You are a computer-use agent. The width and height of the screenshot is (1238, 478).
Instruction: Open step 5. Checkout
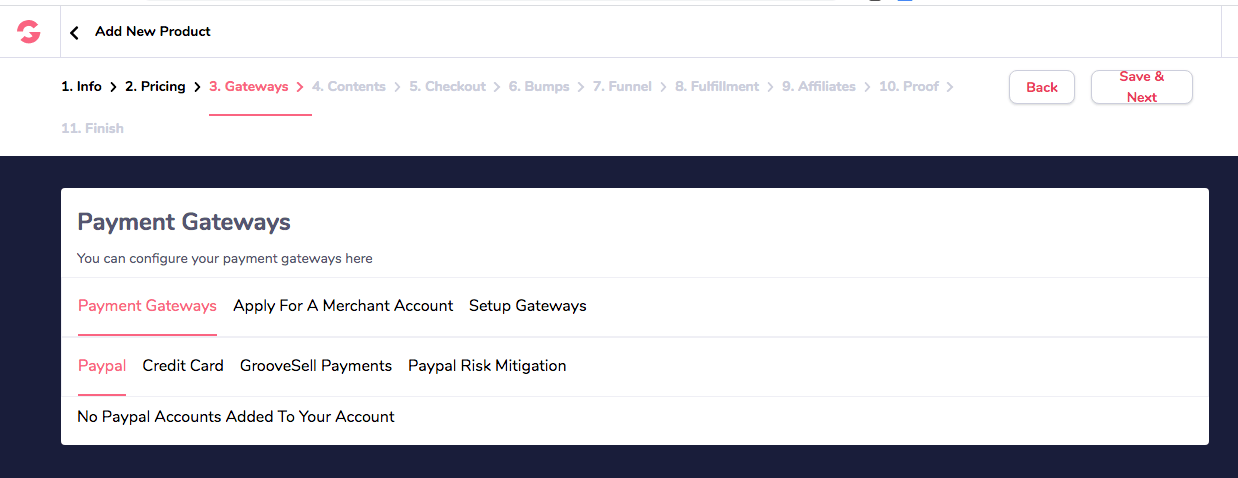(x=447, y=87)
